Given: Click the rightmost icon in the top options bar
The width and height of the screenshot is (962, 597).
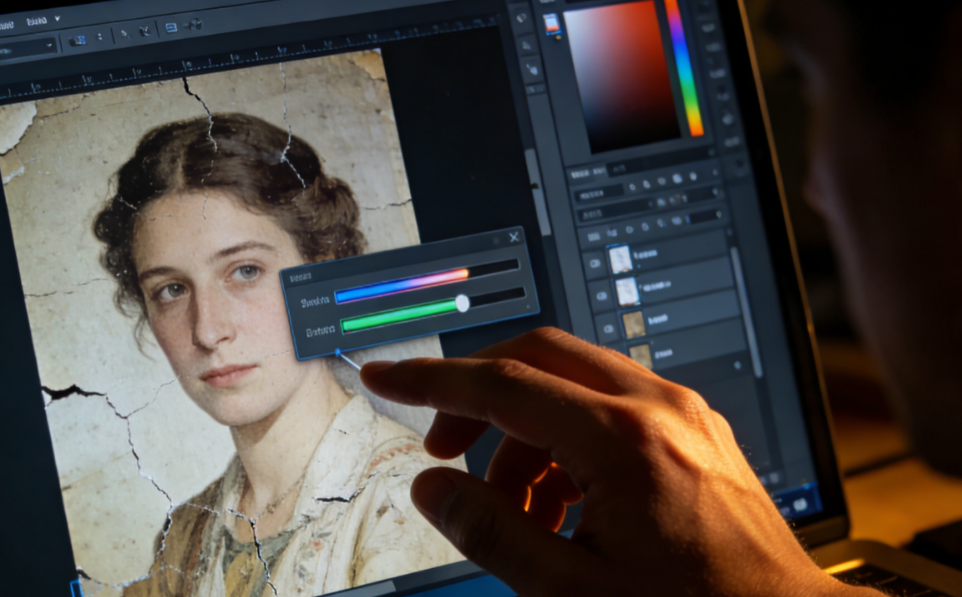Looking at the screenshot, I should (x=193, y=25).
